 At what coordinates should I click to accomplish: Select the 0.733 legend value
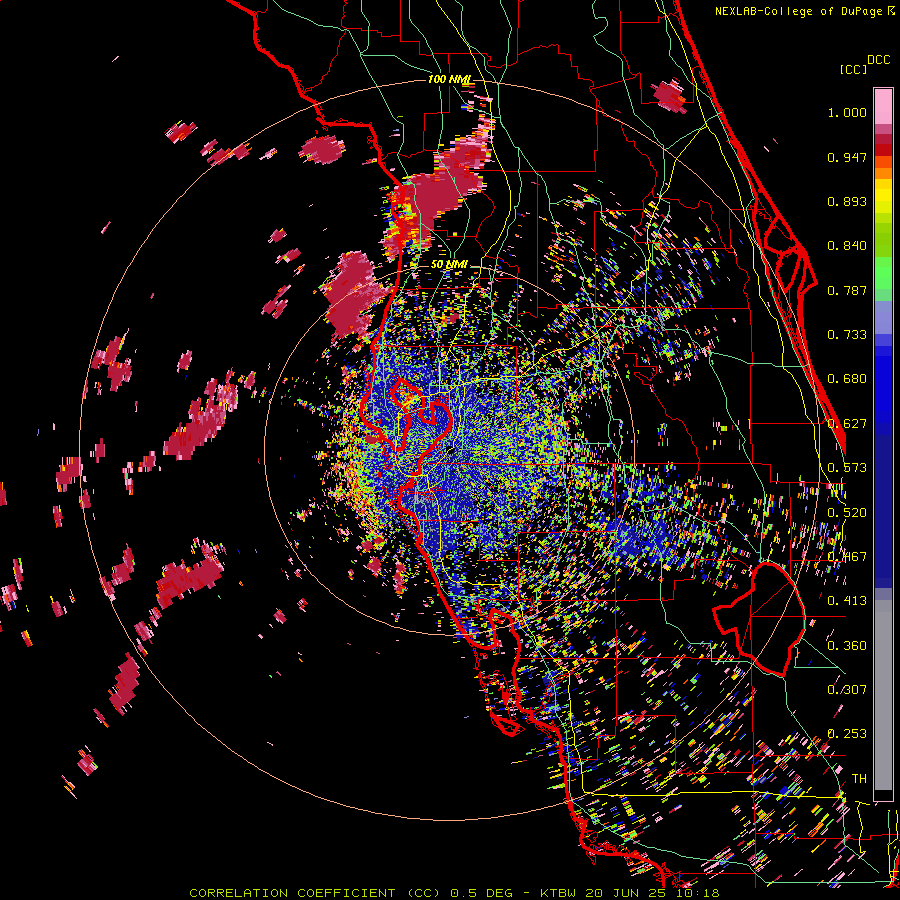[x=847, y=335]
